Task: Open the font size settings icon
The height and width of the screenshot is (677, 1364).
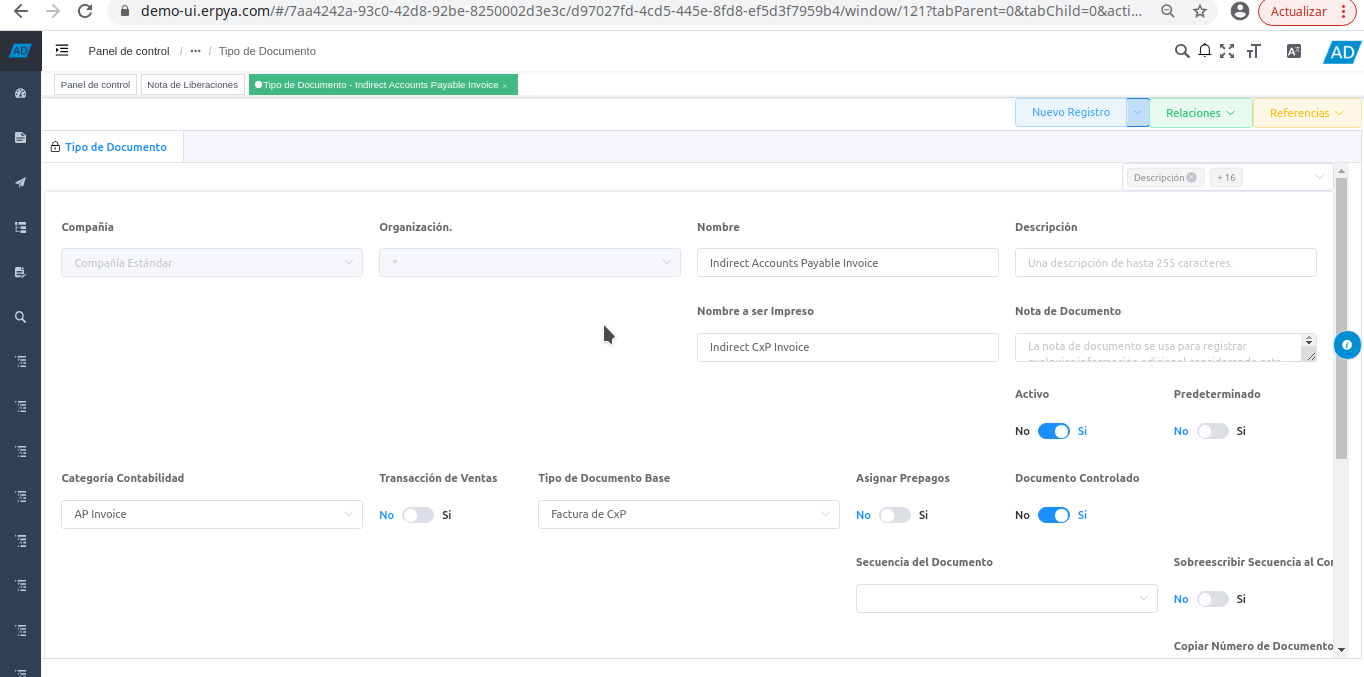Action: (x=1253, y=51)
